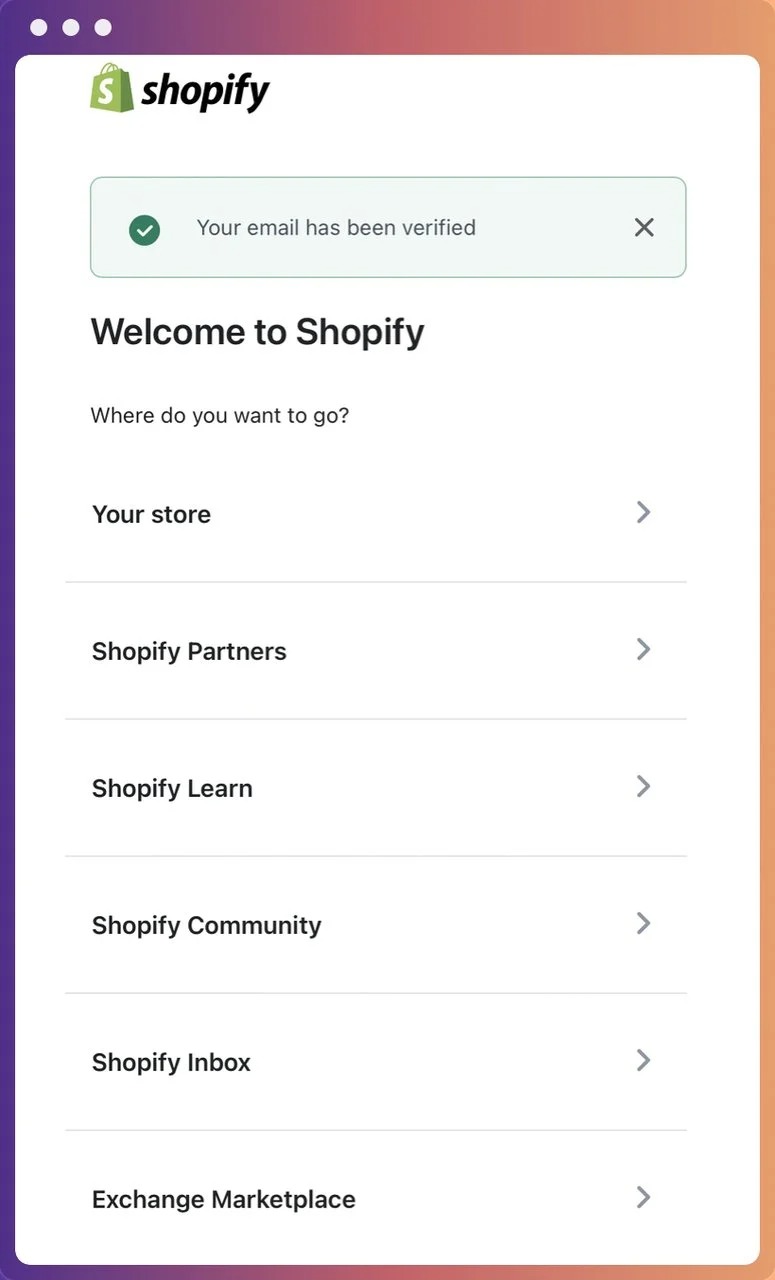The image size is (775, 1280).
Task: Click the chevron beside Shopify Inbox
Action: tap(643, 1060)
